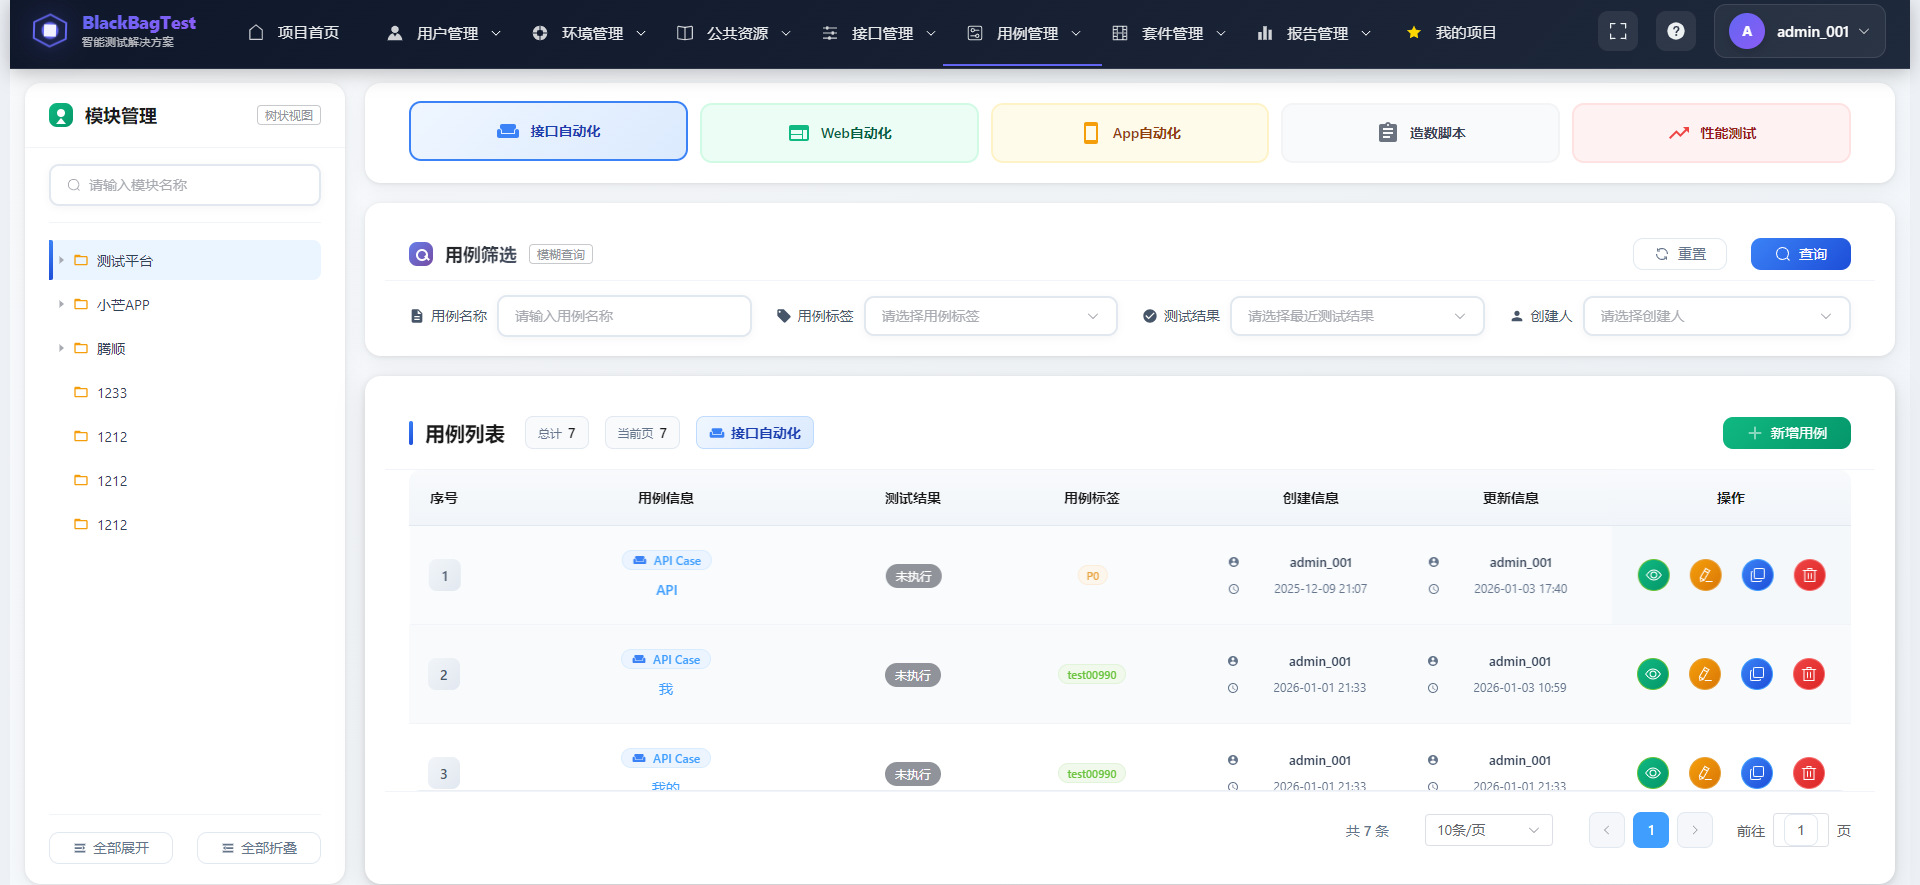Go to next page arrow

click(x=1695, y=830)
